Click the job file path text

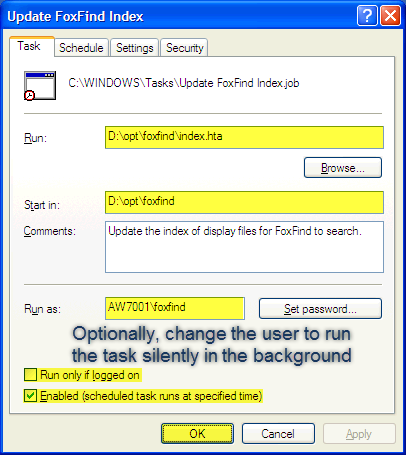coord(184,83)
